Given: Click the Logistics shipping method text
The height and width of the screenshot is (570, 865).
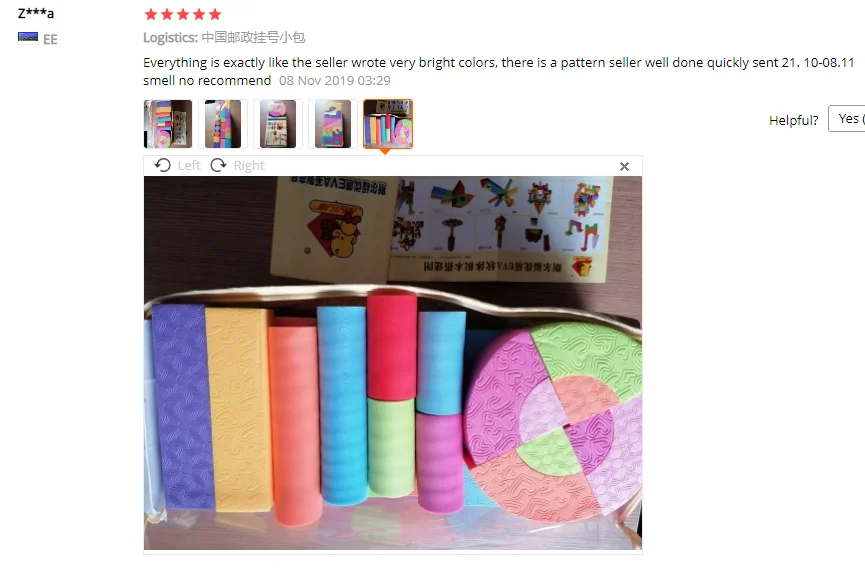Looking at the screenshot, I should coord(224,38).
